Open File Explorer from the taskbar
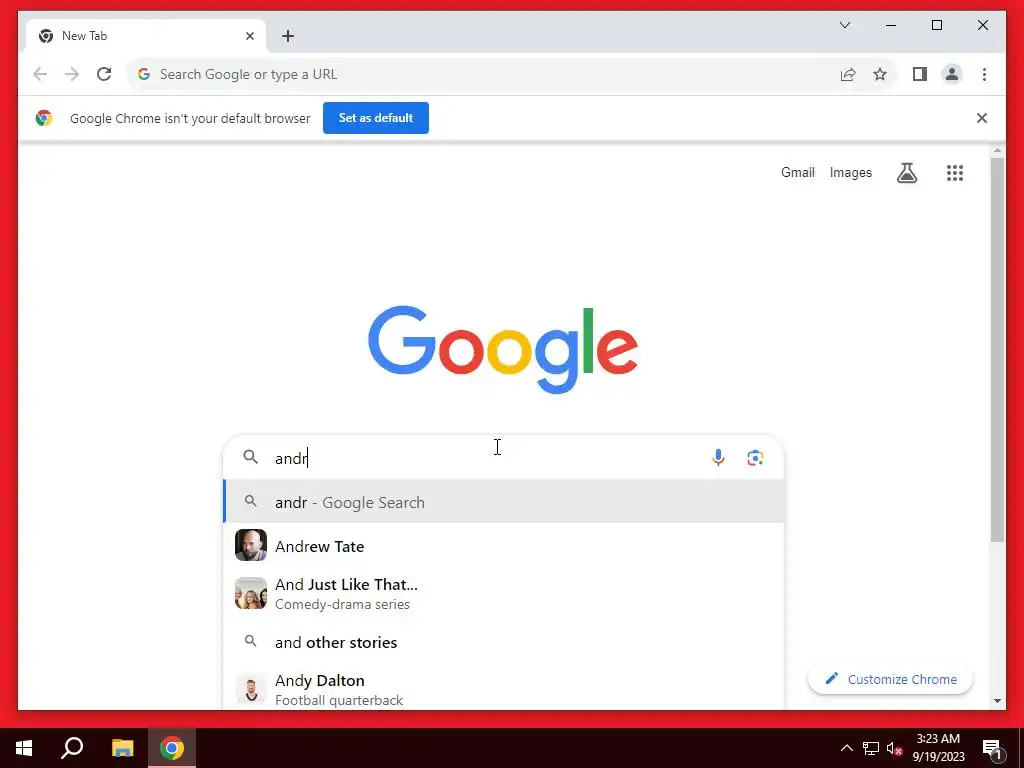This screenshot has height=768, width=1024. (122, 748)
